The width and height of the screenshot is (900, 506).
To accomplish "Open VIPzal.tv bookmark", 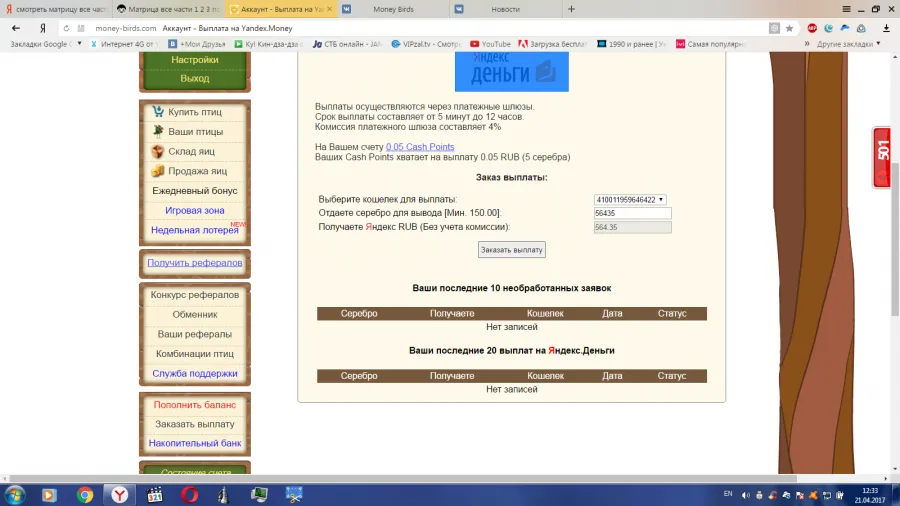I will [x=426, y=44].
